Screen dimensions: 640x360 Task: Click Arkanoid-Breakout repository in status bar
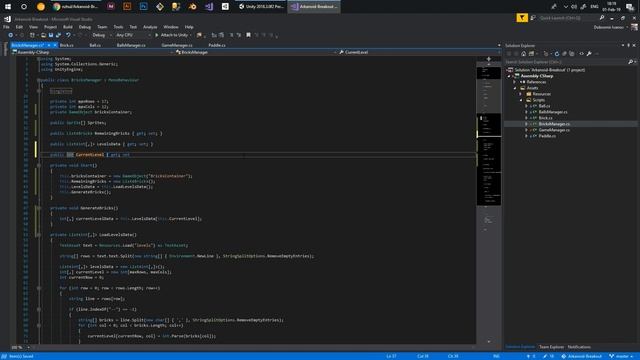581,356
